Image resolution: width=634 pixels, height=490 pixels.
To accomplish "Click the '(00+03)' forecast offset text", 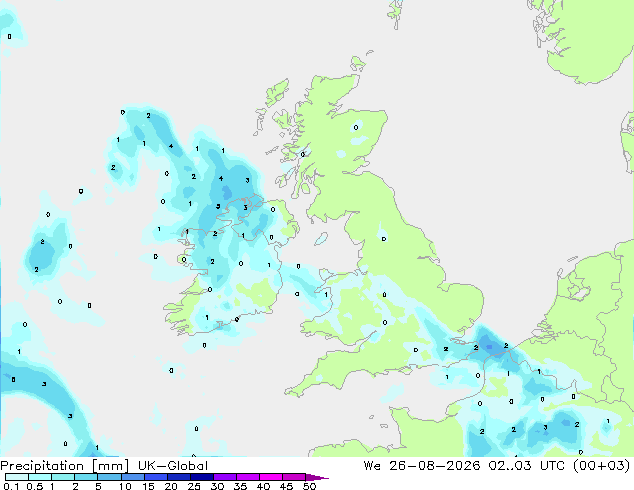I will [x=601, y=466].
